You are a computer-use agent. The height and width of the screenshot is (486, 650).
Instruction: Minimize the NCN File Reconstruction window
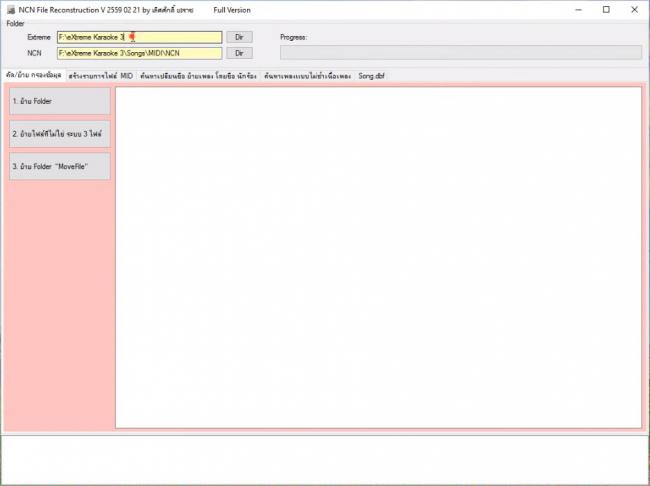(579, 10)
